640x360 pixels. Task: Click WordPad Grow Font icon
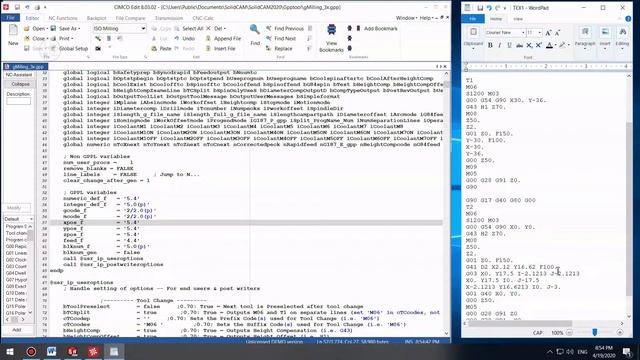pos(548,33)
